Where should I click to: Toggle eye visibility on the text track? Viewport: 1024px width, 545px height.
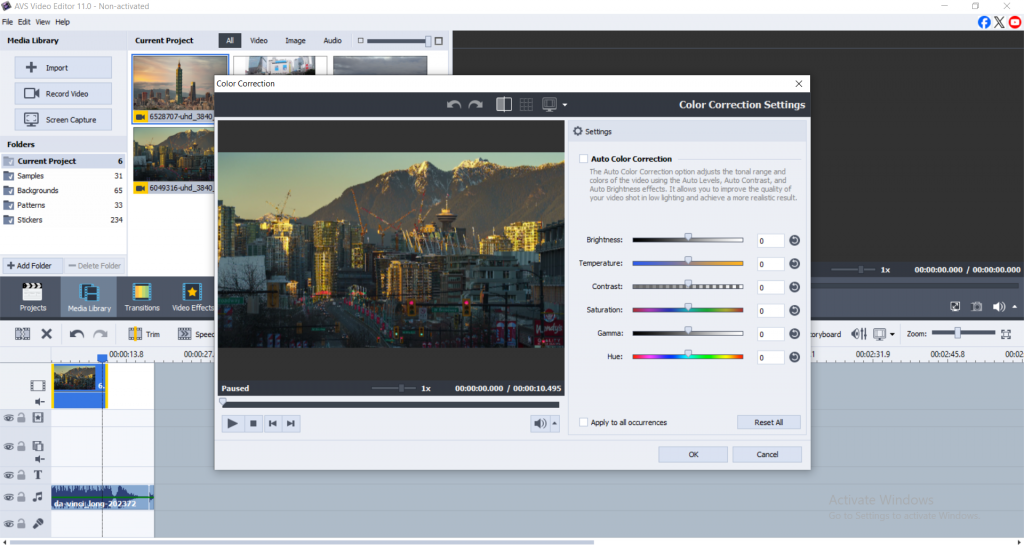pyautogui.click(x=8, y=475)
